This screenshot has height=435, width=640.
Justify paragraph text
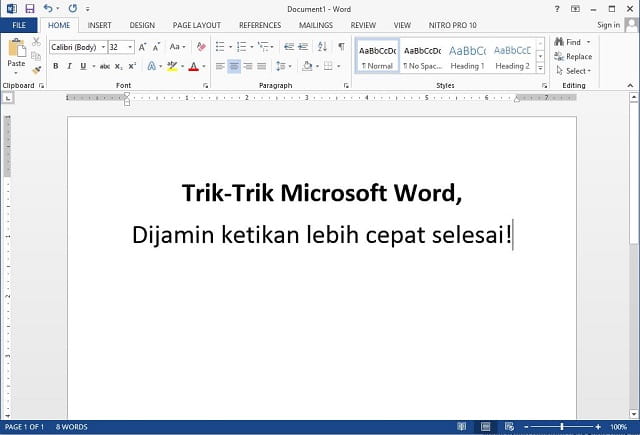(x=262, y=66)
